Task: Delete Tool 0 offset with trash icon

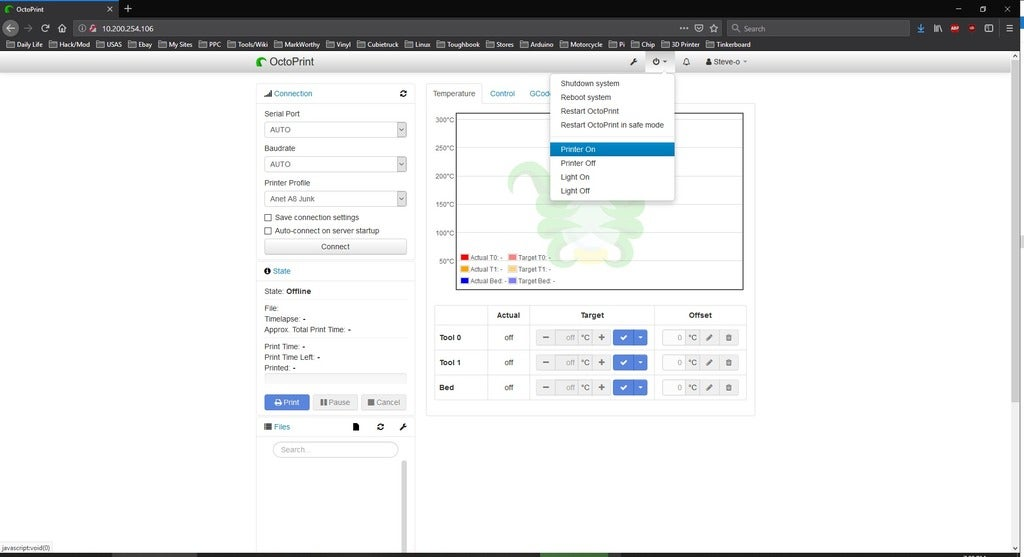Action: [729, 338]
